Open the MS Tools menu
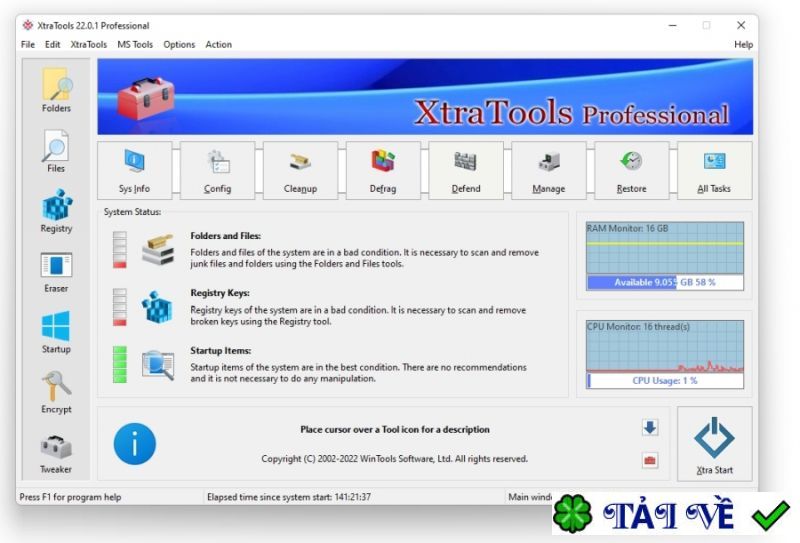 point(135,44)
